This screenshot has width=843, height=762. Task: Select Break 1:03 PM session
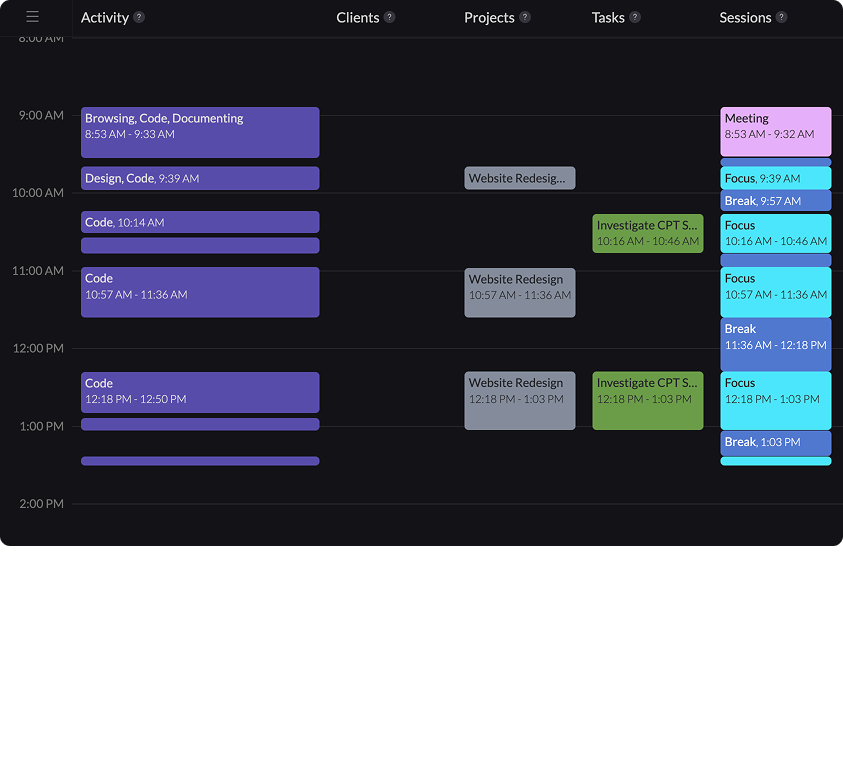776,443
